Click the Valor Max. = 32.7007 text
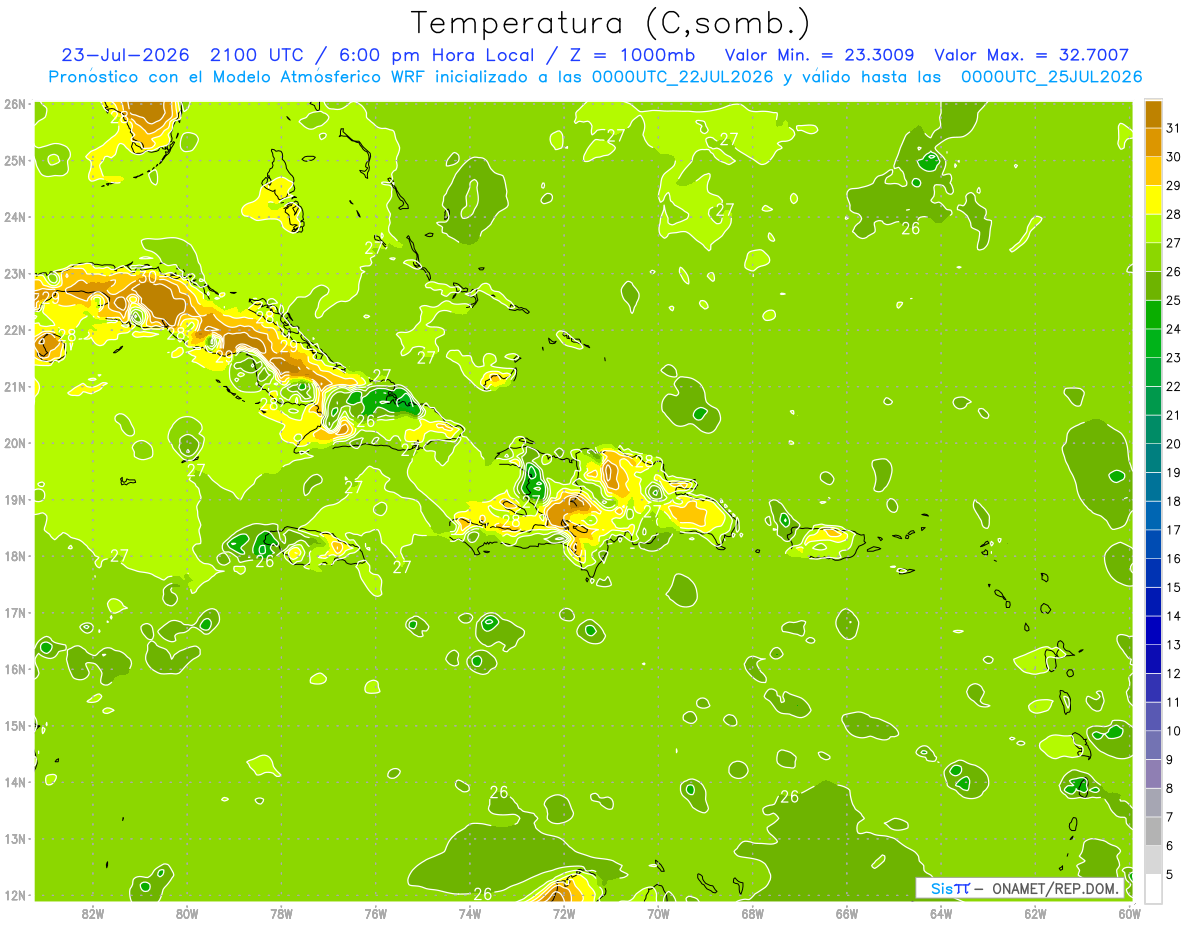 1032,55
